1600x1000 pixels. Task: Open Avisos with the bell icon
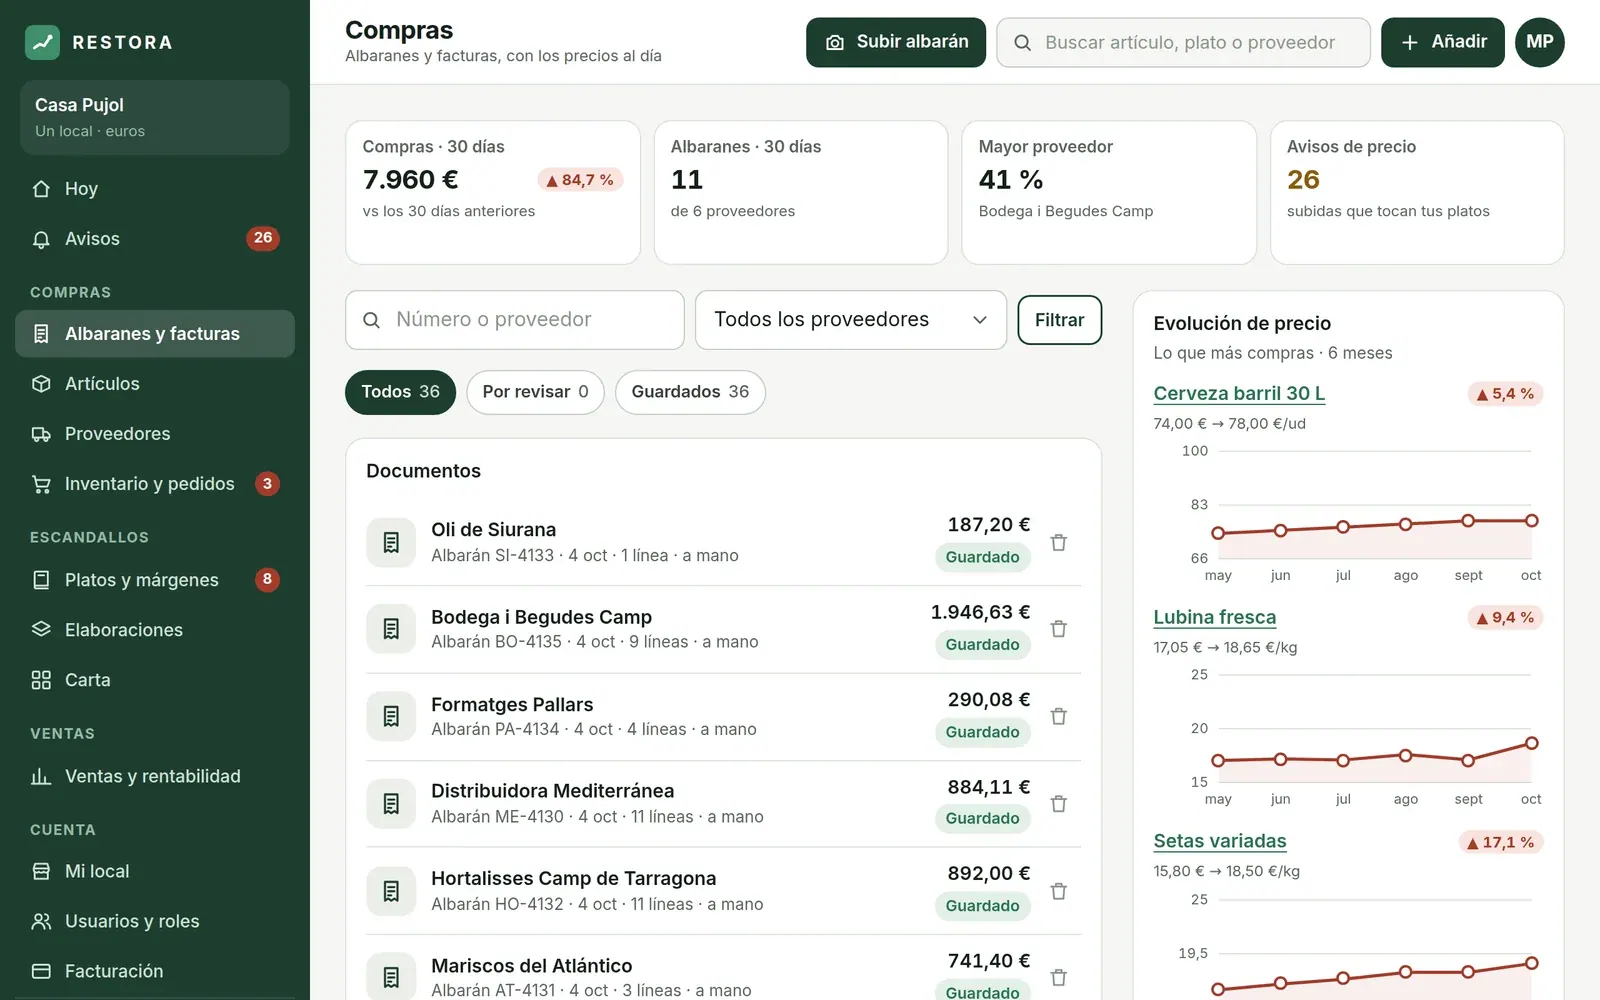[x=155, y=239]
